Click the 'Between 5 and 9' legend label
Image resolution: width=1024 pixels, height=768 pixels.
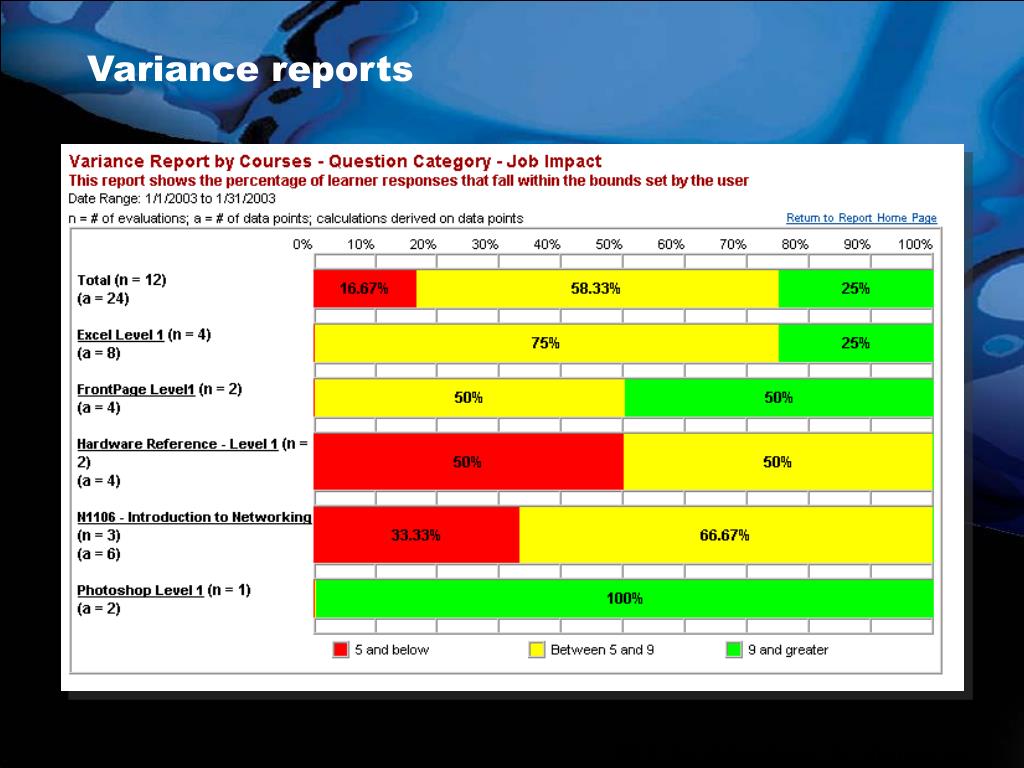tap(602, 650)
